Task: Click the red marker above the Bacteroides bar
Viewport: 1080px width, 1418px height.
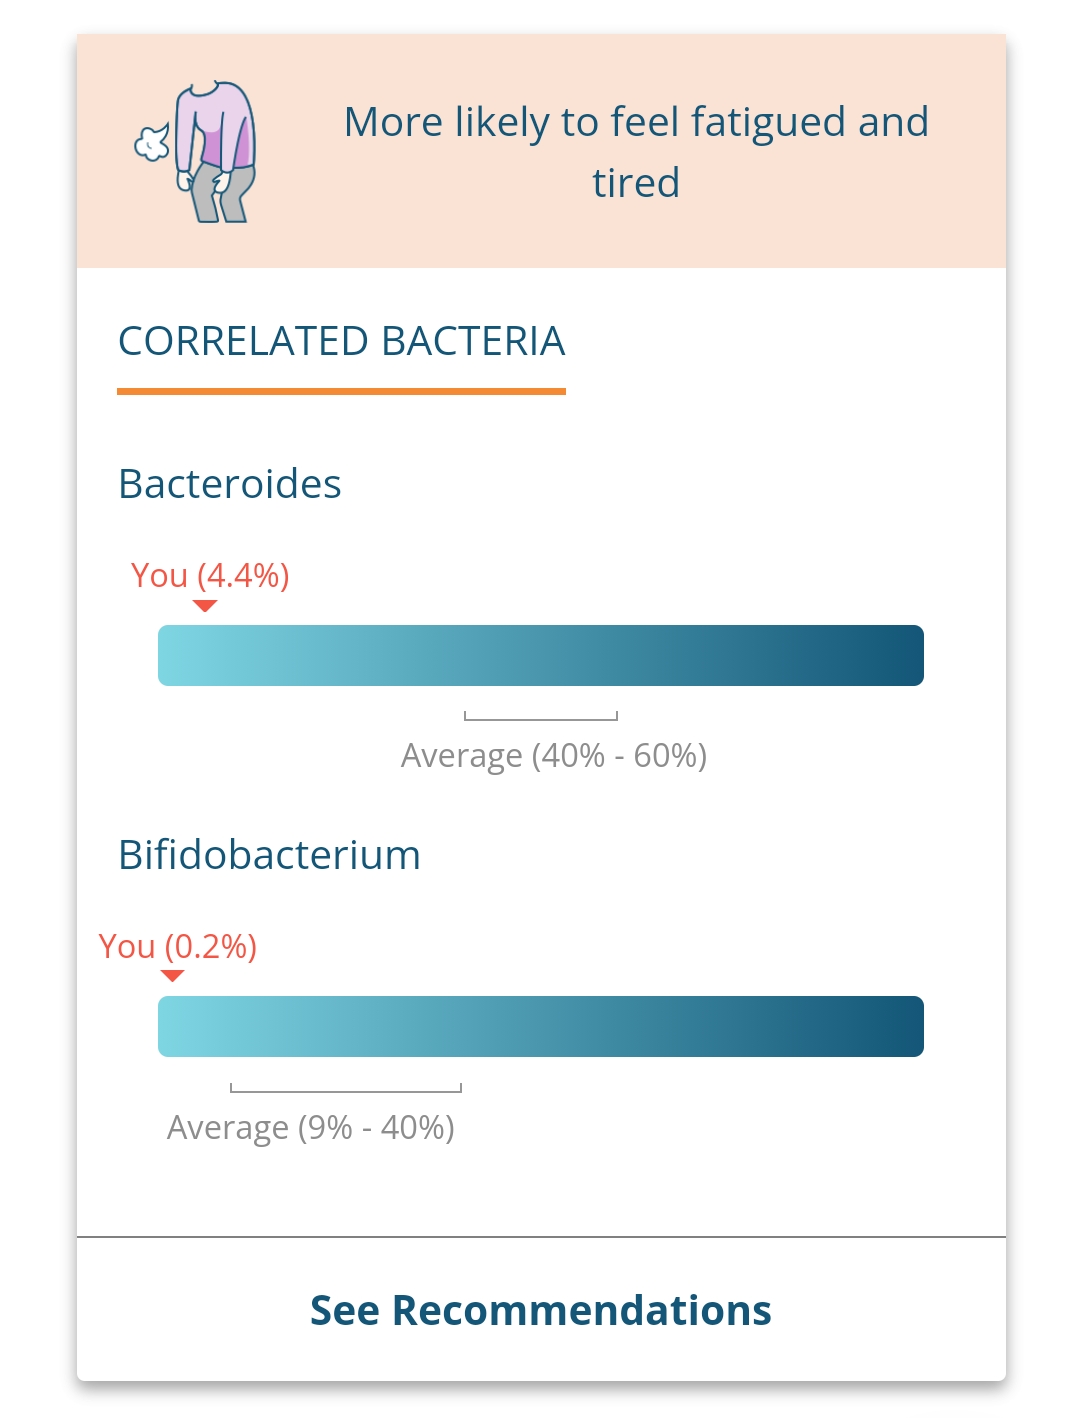Action: pyautogui.click(x=205, y=606)
